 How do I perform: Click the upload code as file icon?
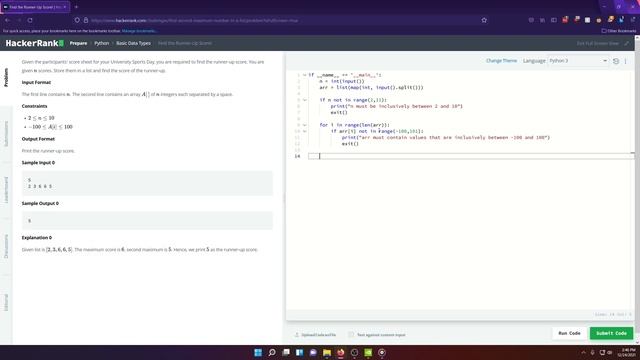(x=297, y=335)
